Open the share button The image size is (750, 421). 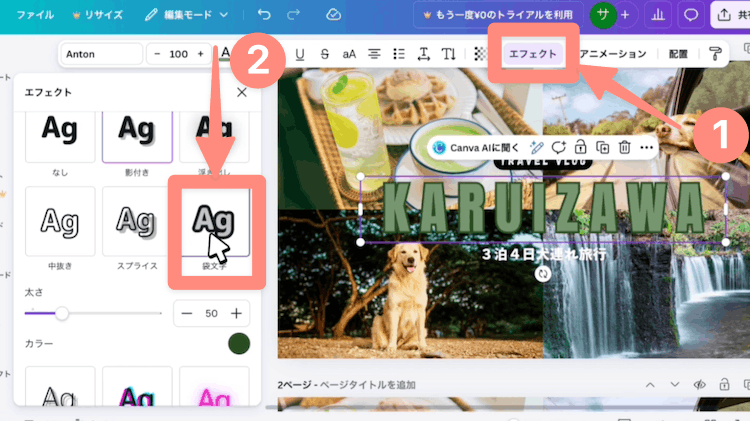point(730,15)
